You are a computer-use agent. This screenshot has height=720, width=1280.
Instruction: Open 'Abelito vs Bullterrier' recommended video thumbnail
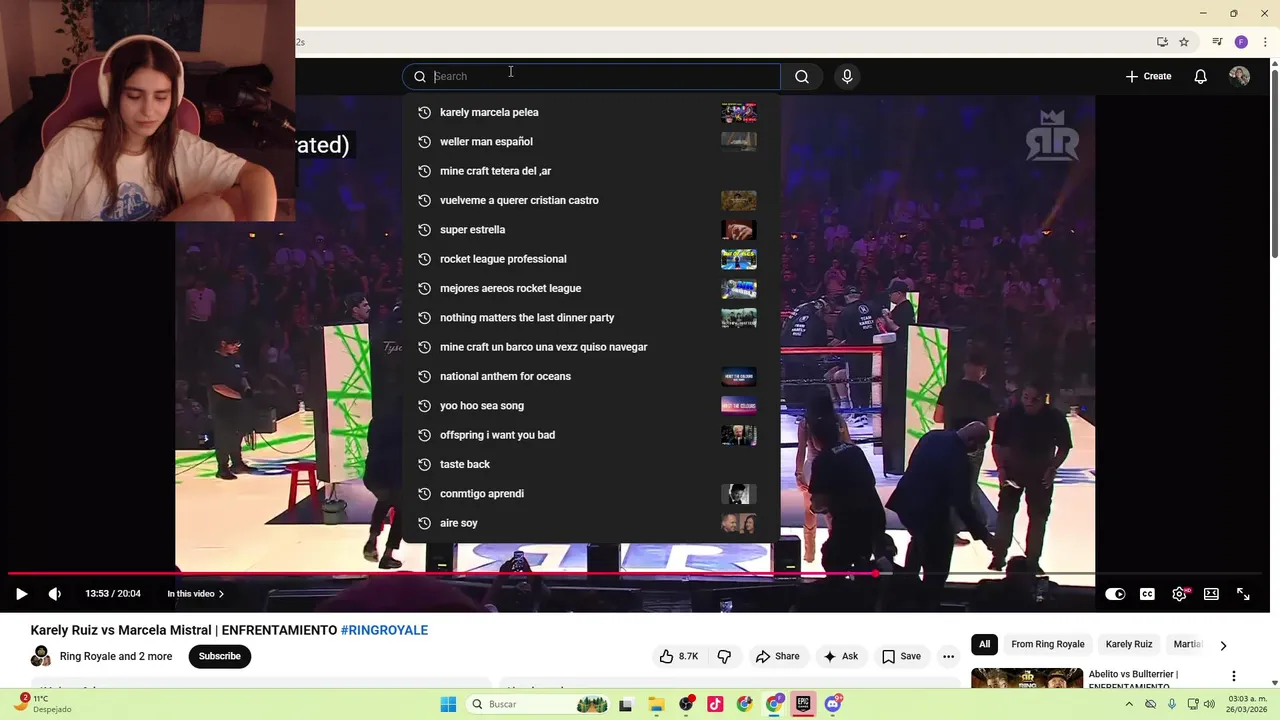(1027, 678)
